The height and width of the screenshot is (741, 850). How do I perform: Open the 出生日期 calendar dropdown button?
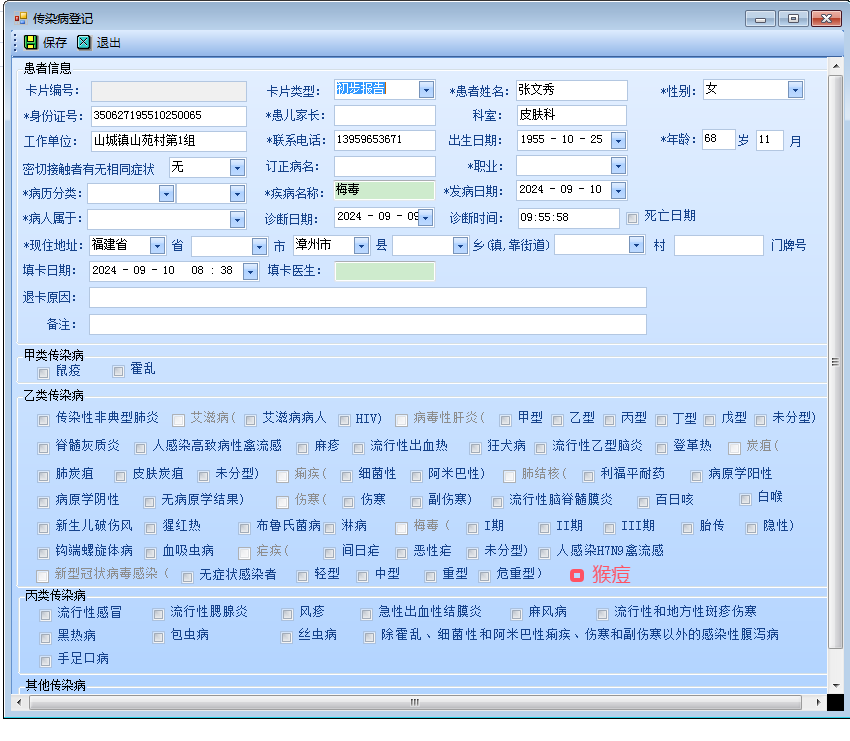click(617, 140)
